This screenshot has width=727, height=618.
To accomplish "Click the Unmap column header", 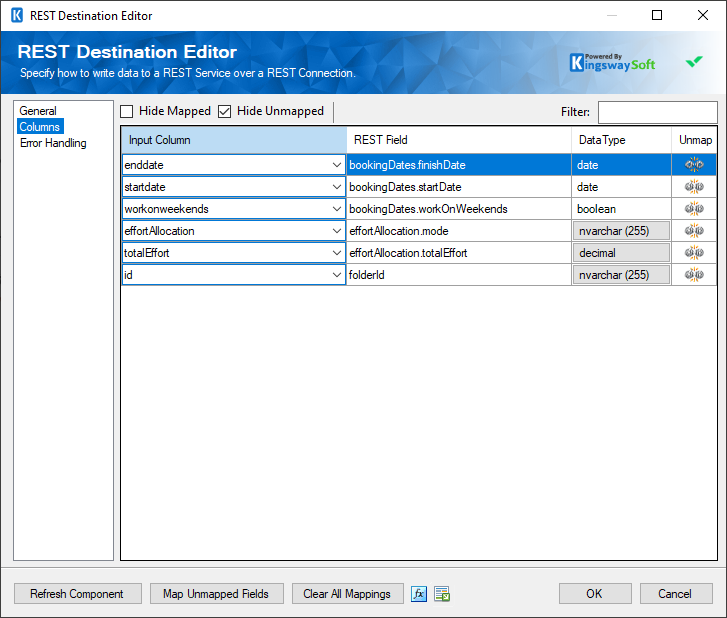I will click(695, 140).
